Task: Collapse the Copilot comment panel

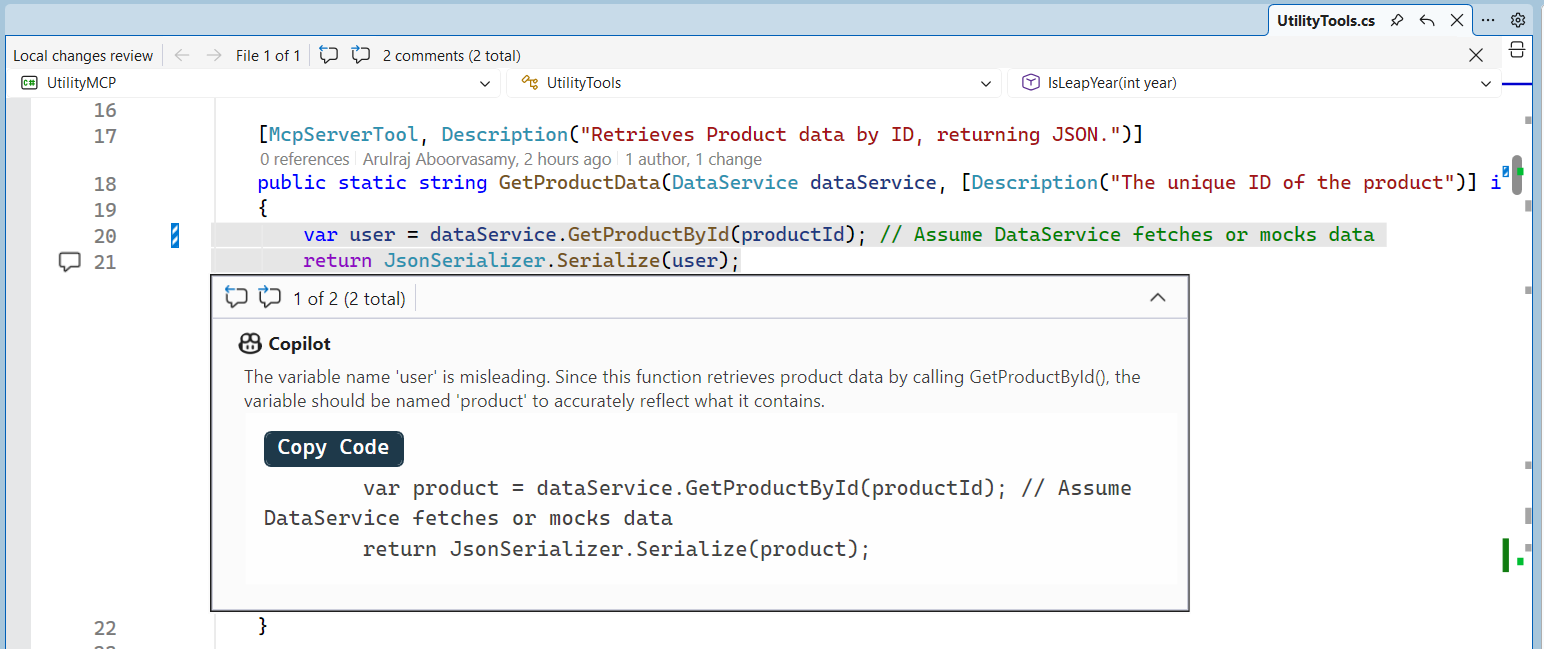Action: point(1158,297)
